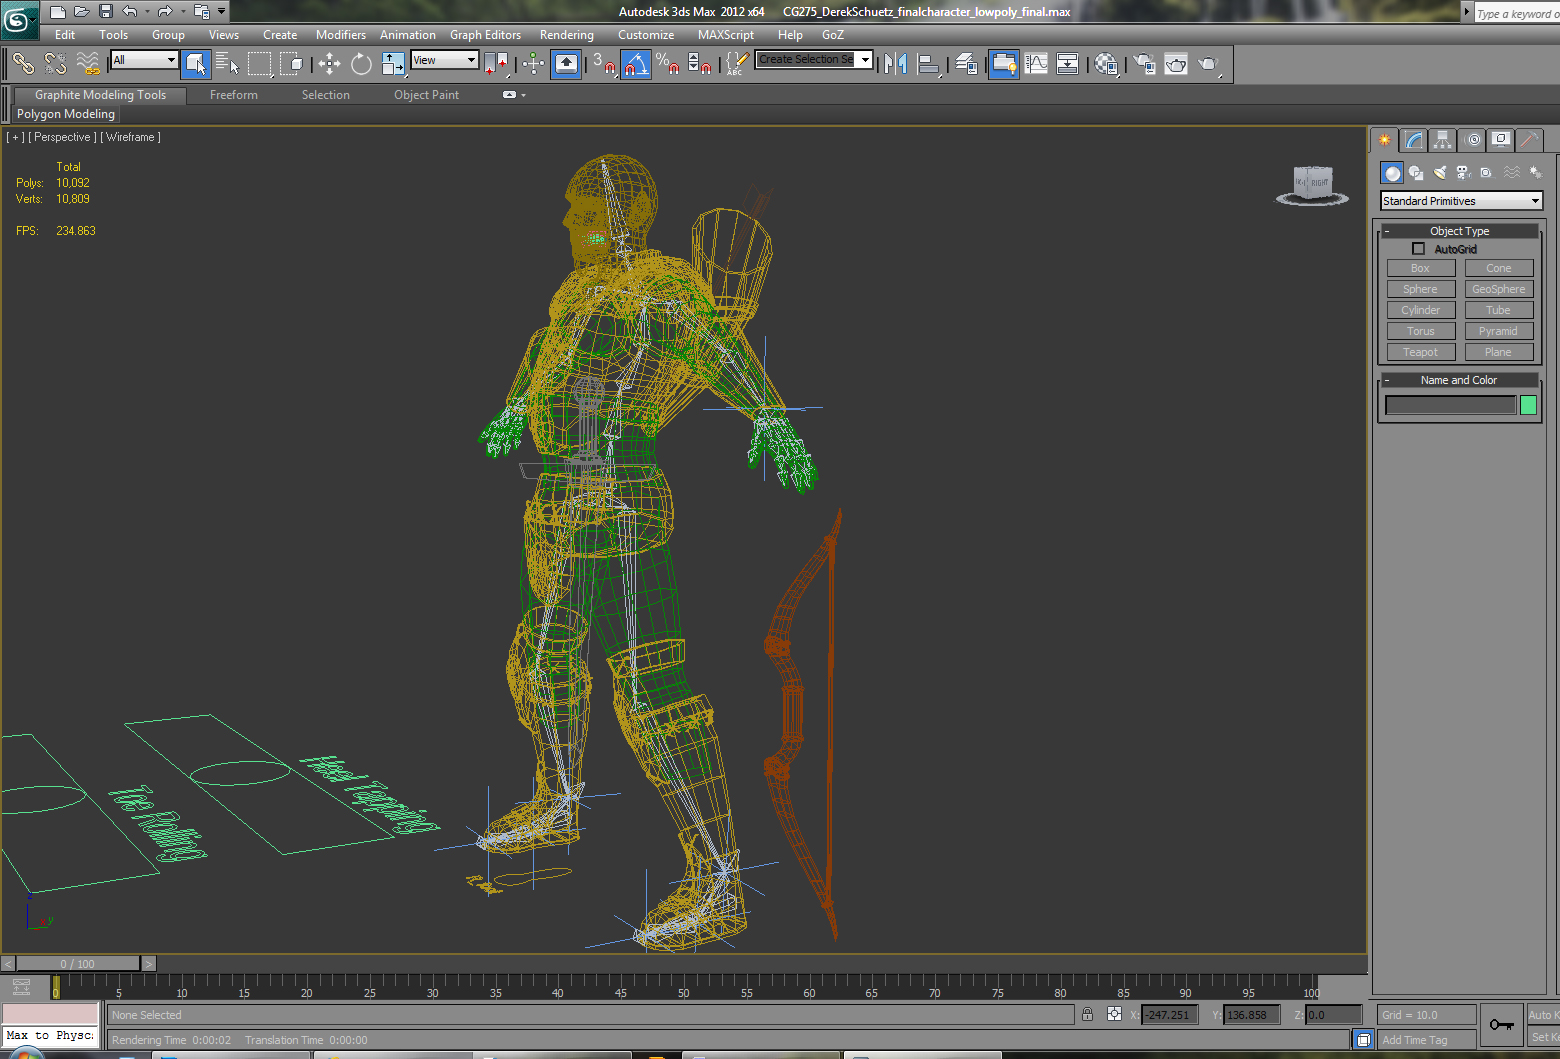Open the Standard Primitives dropdown
1560x1059 pixels.
[x=1460, y=201]
